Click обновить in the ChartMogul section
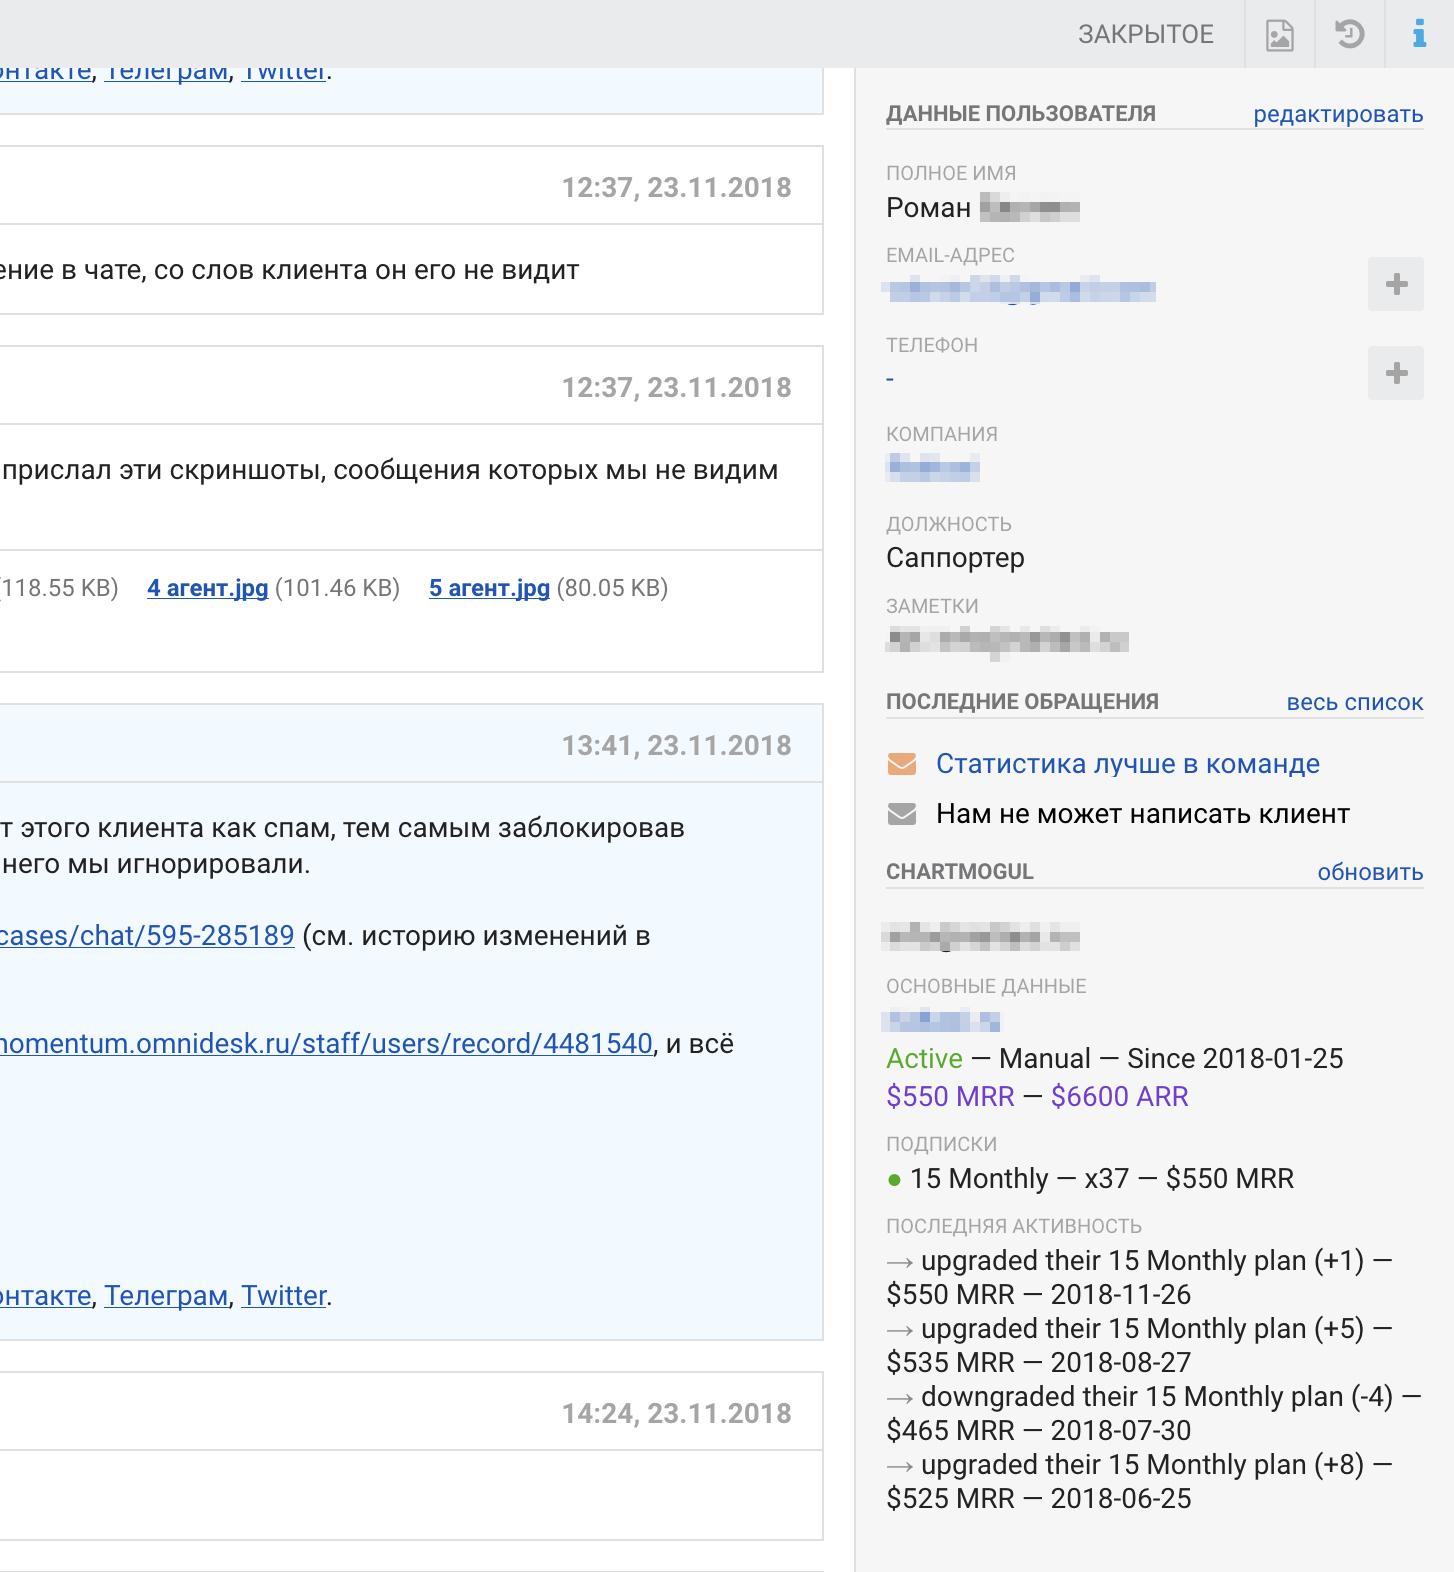The height and width of the screenshot is (1572, 1454). pyautogui.click(x=1370, y=872)
